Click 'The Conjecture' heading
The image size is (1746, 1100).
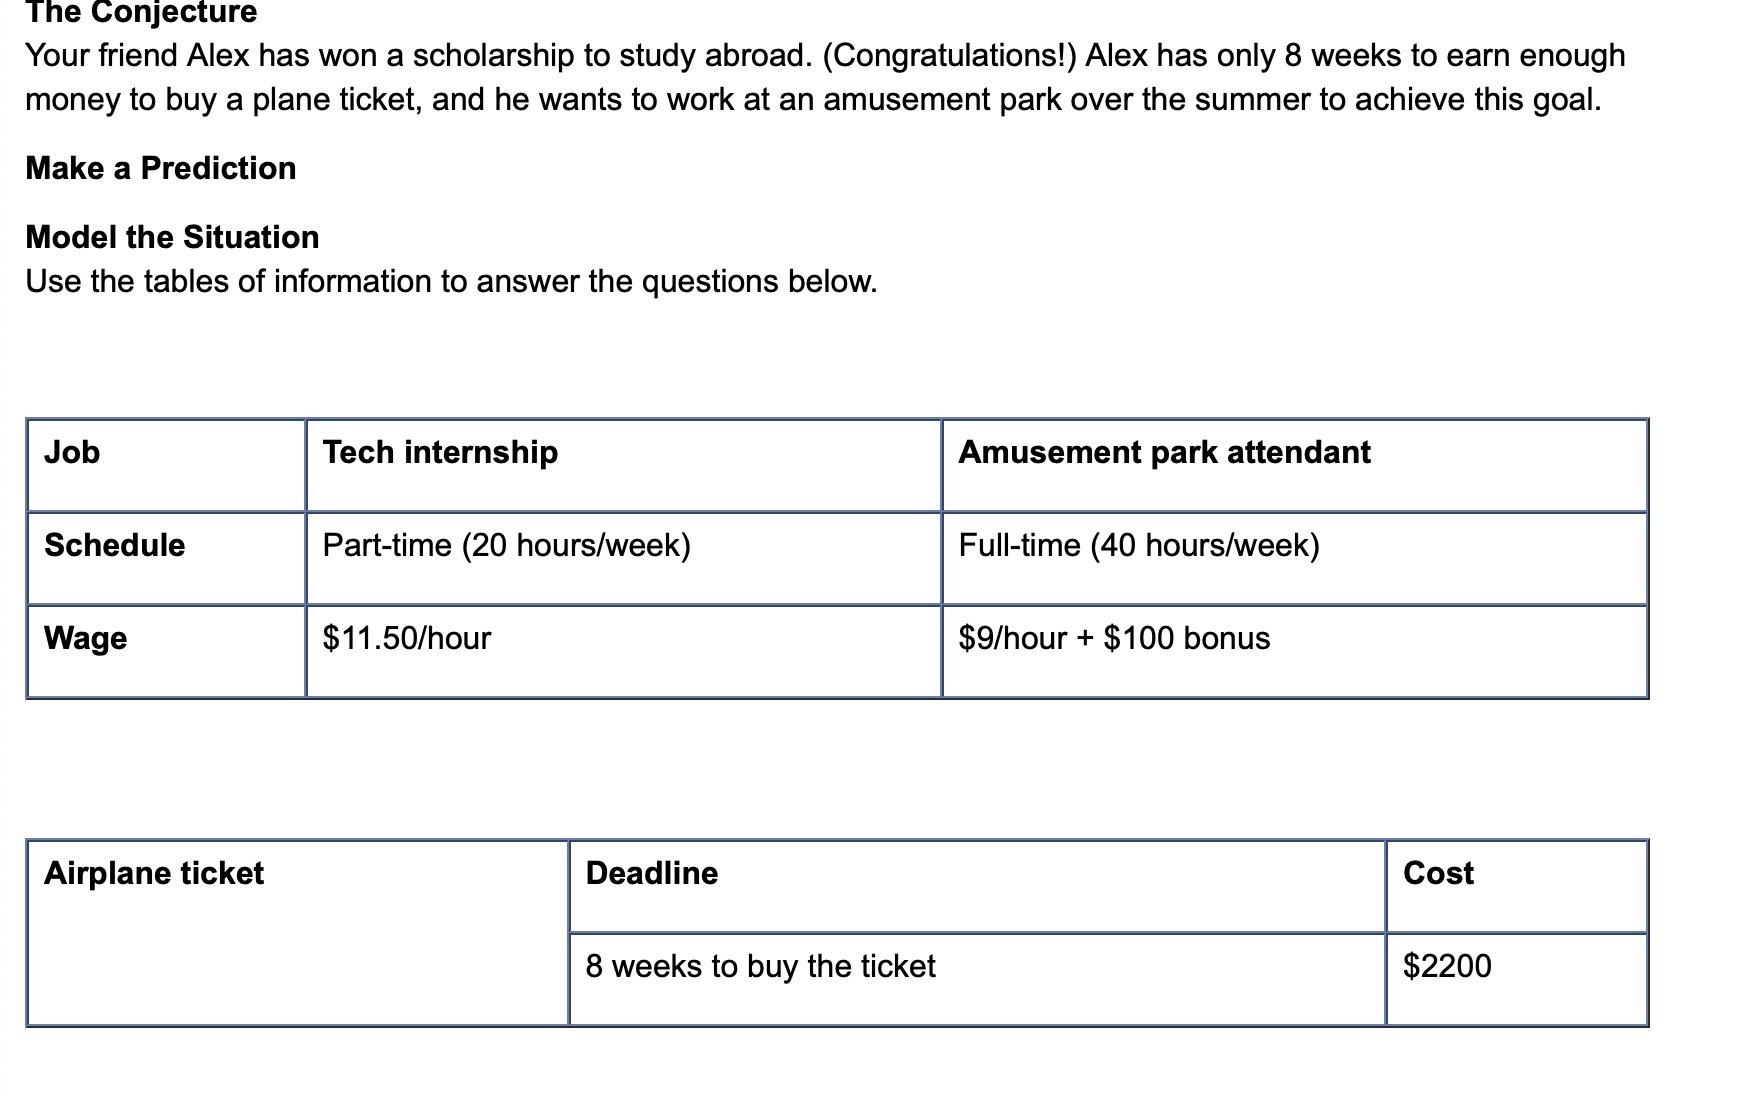(141, 12)
